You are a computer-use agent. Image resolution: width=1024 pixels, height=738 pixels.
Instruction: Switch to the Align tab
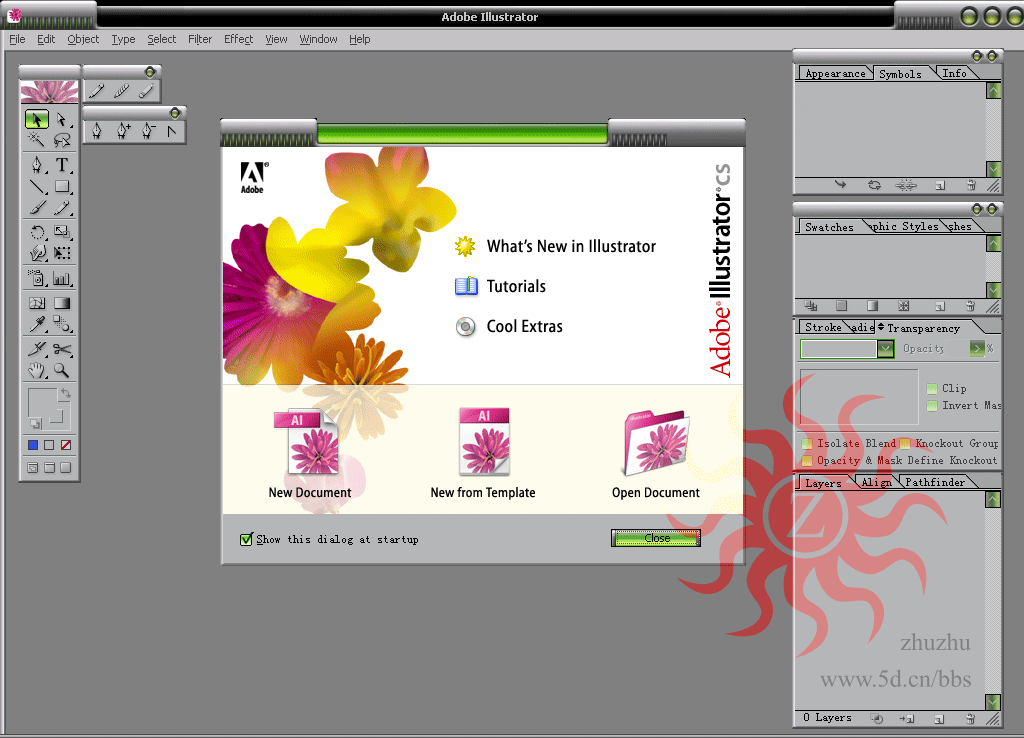pos(876,483)
